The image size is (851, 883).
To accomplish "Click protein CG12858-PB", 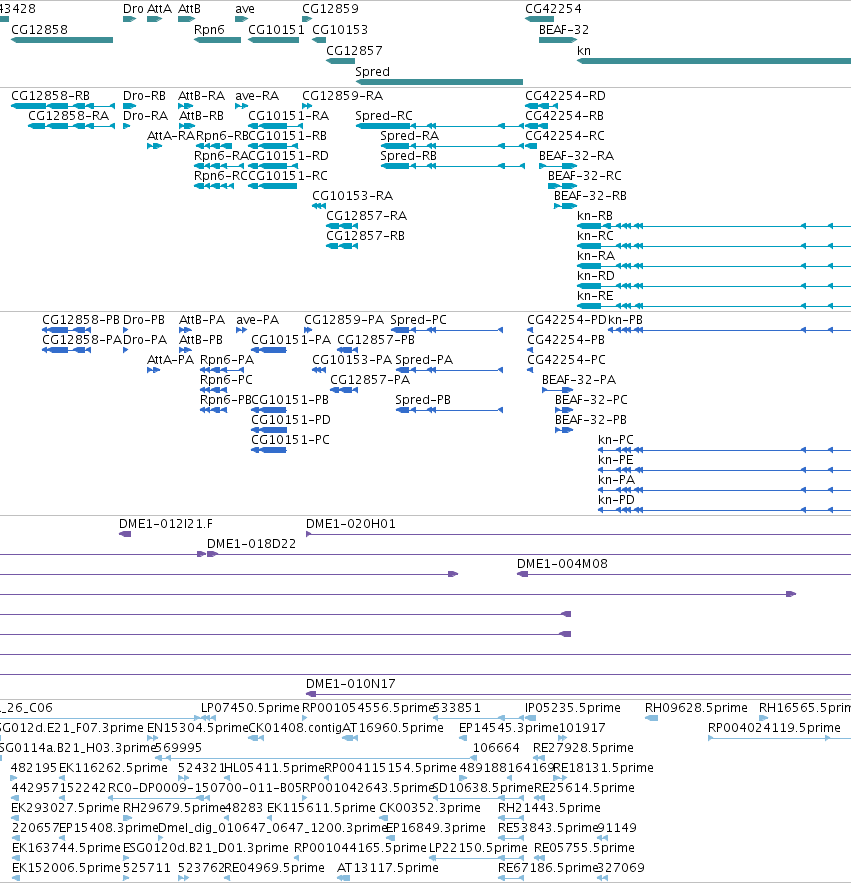I will tap(66, 330).
